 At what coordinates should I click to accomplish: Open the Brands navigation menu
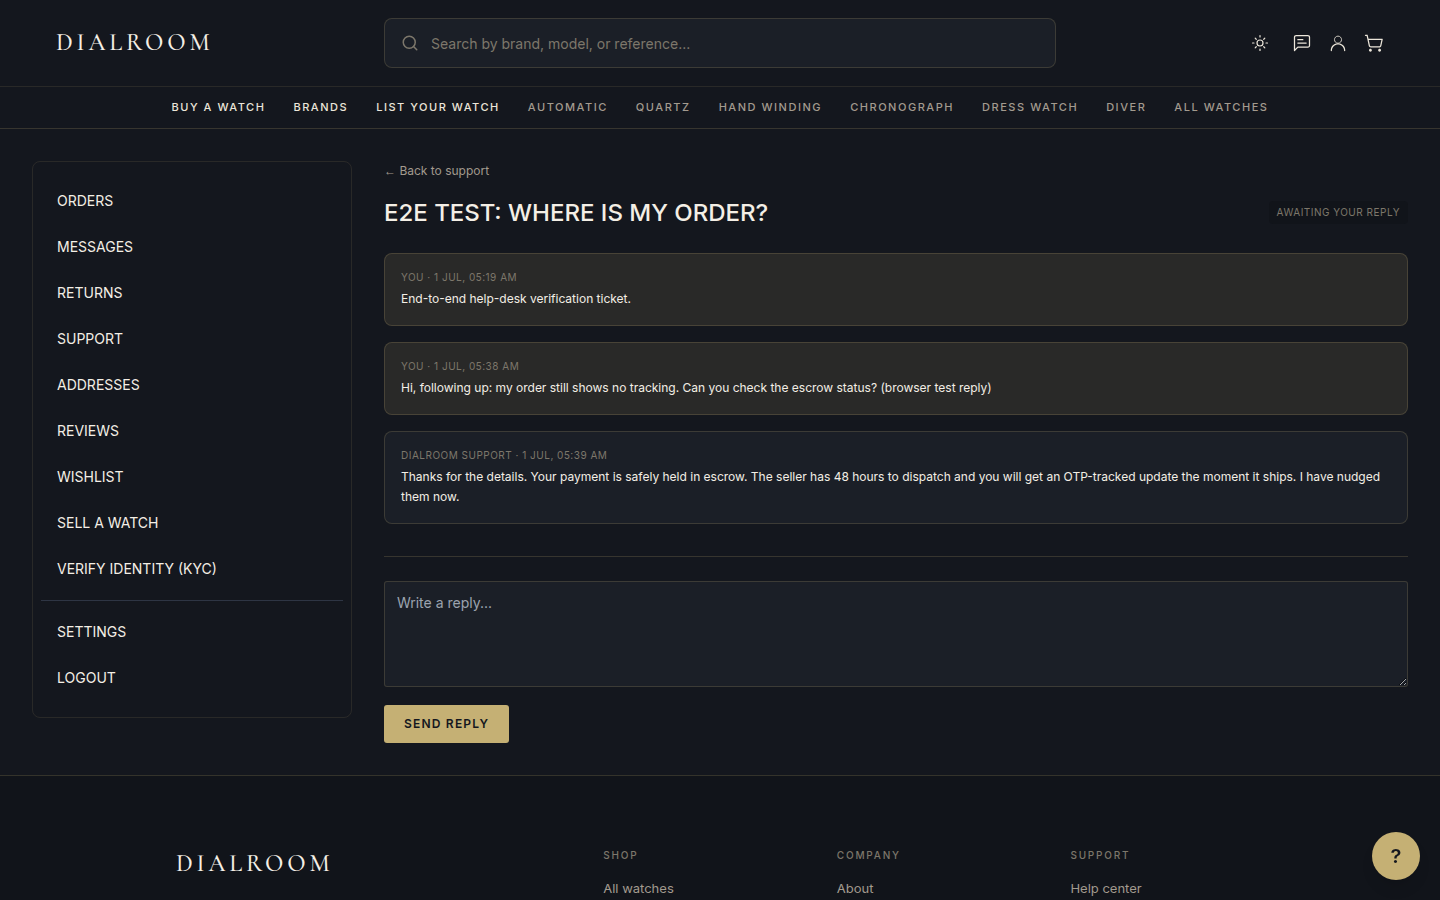point(320,107)
